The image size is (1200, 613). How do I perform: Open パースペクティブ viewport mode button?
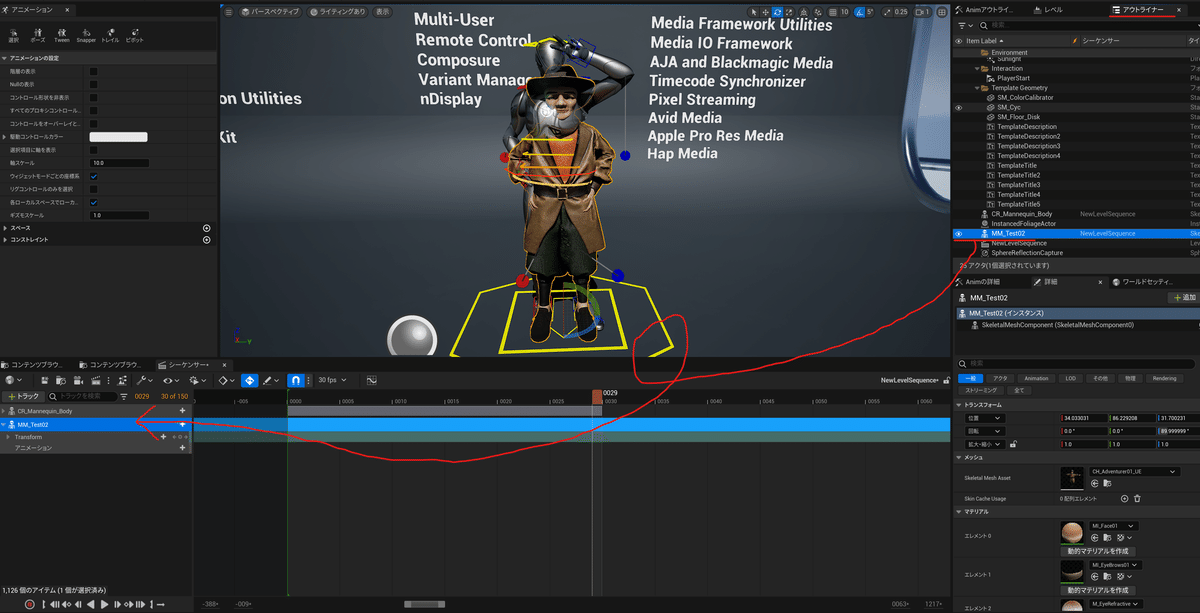click(x=270, y=12)
